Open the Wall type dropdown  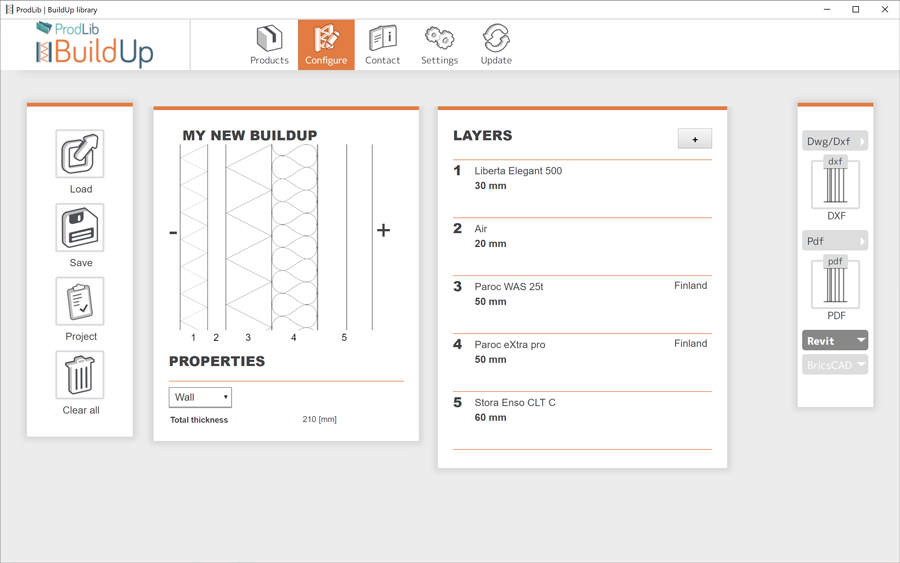pyautogui.click(x=200, y=397)
